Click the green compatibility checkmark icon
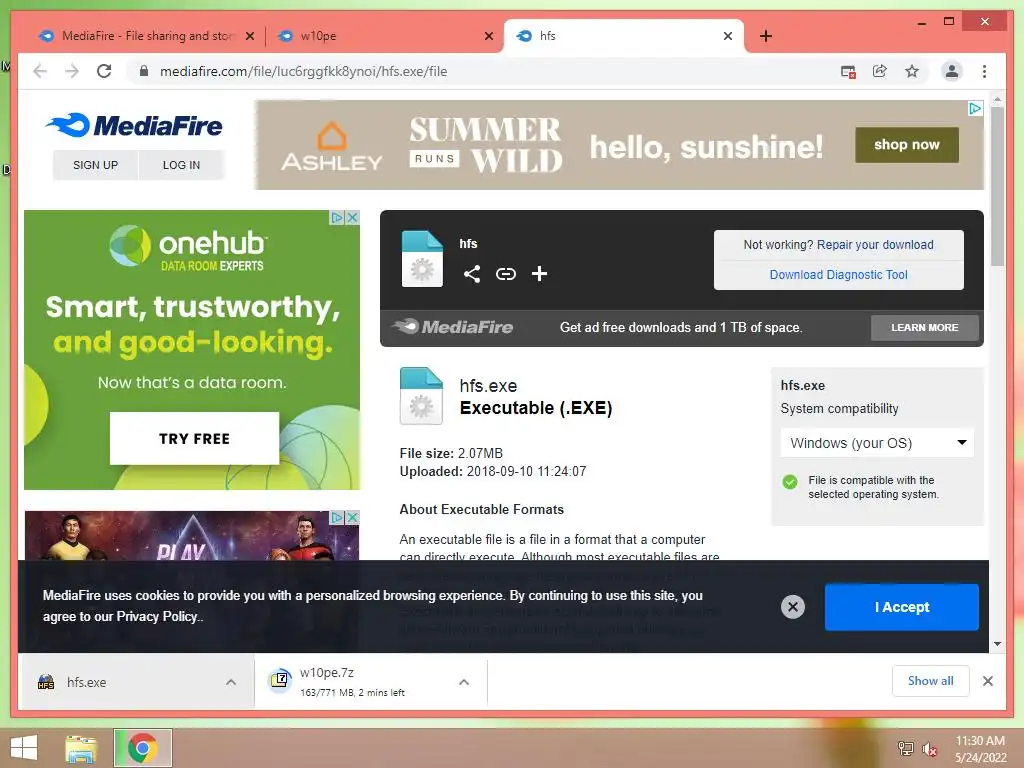 coord(790,482)
